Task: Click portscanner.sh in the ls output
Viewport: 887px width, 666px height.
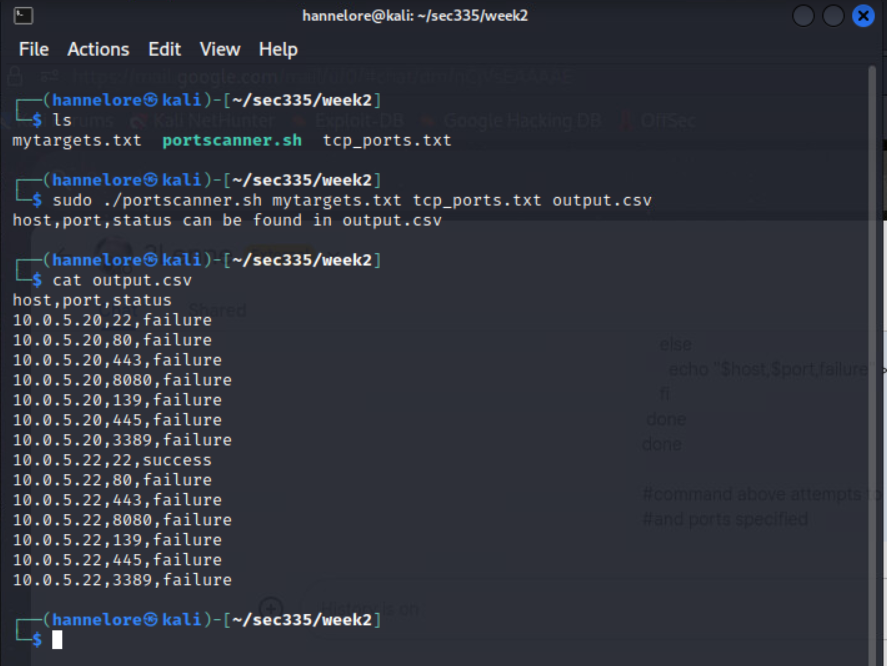Action: (231, 140)
